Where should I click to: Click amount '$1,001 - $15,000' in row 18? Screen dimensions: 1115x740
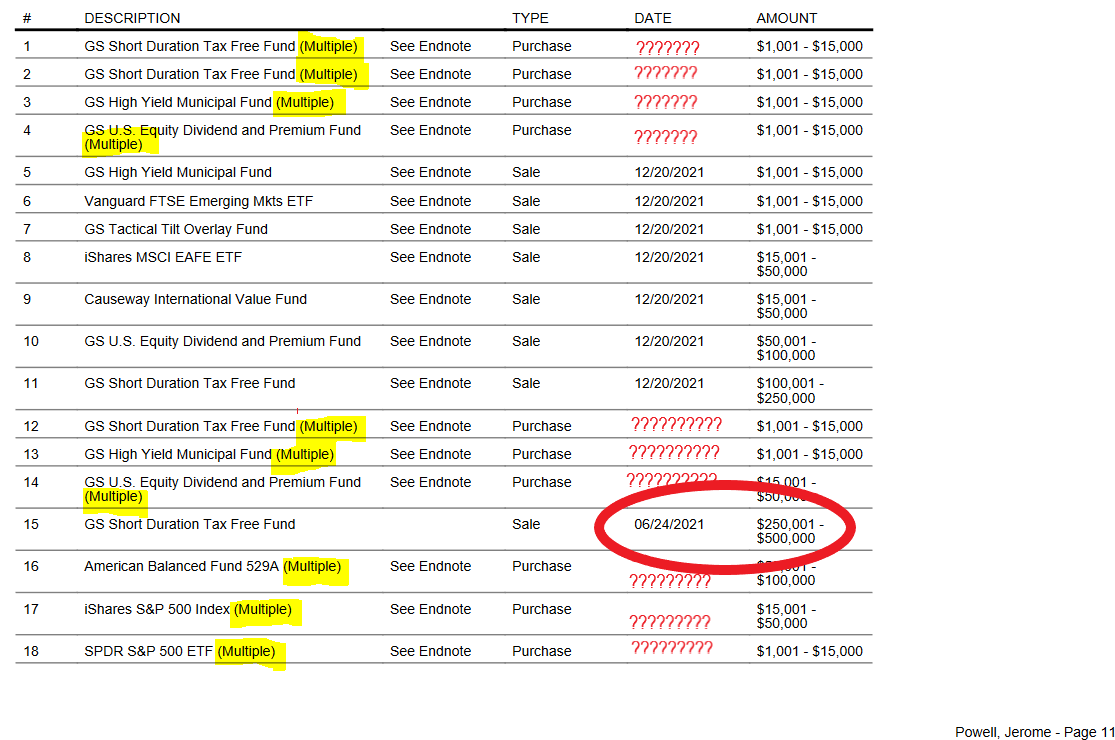(809, 651)
